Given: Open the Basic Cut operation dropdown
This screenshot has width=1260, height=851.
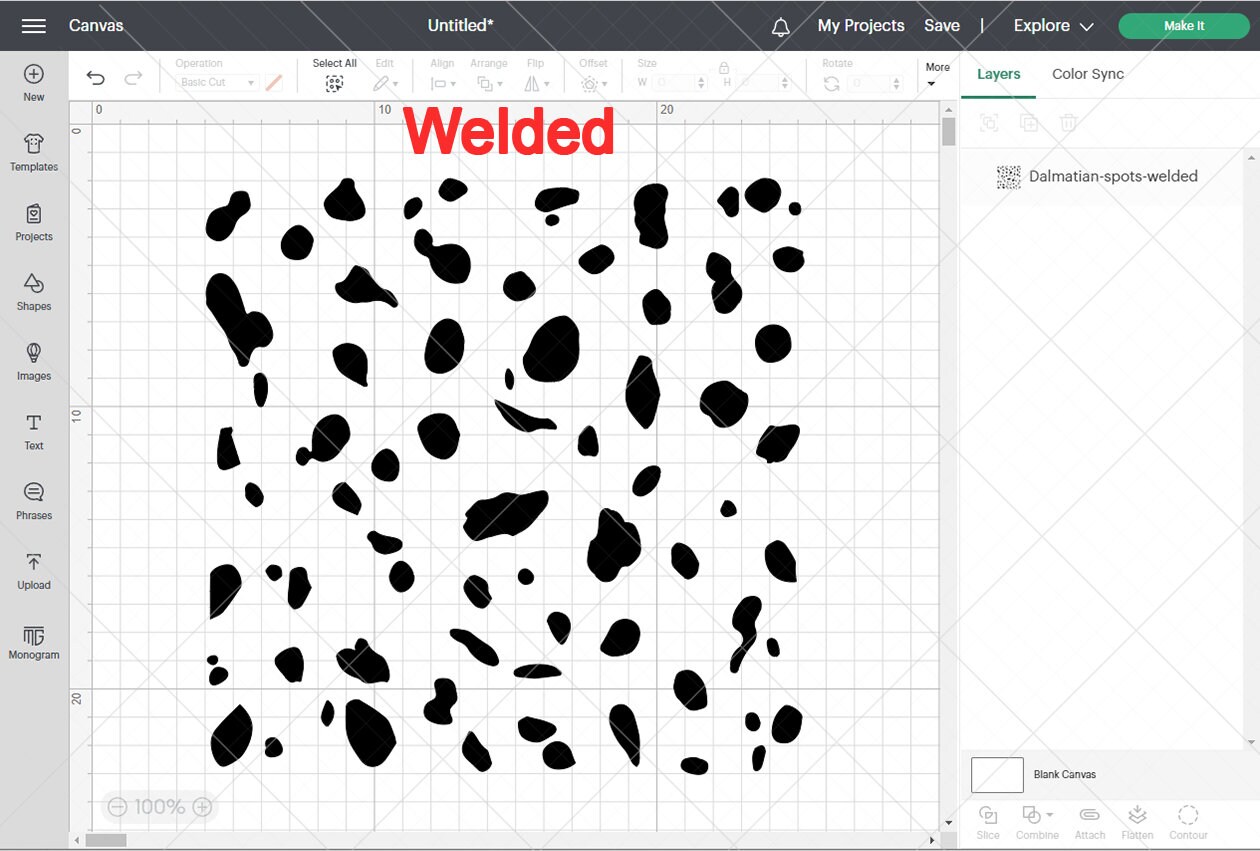Looking at the screenshot, I should click(x=217, y=82).
